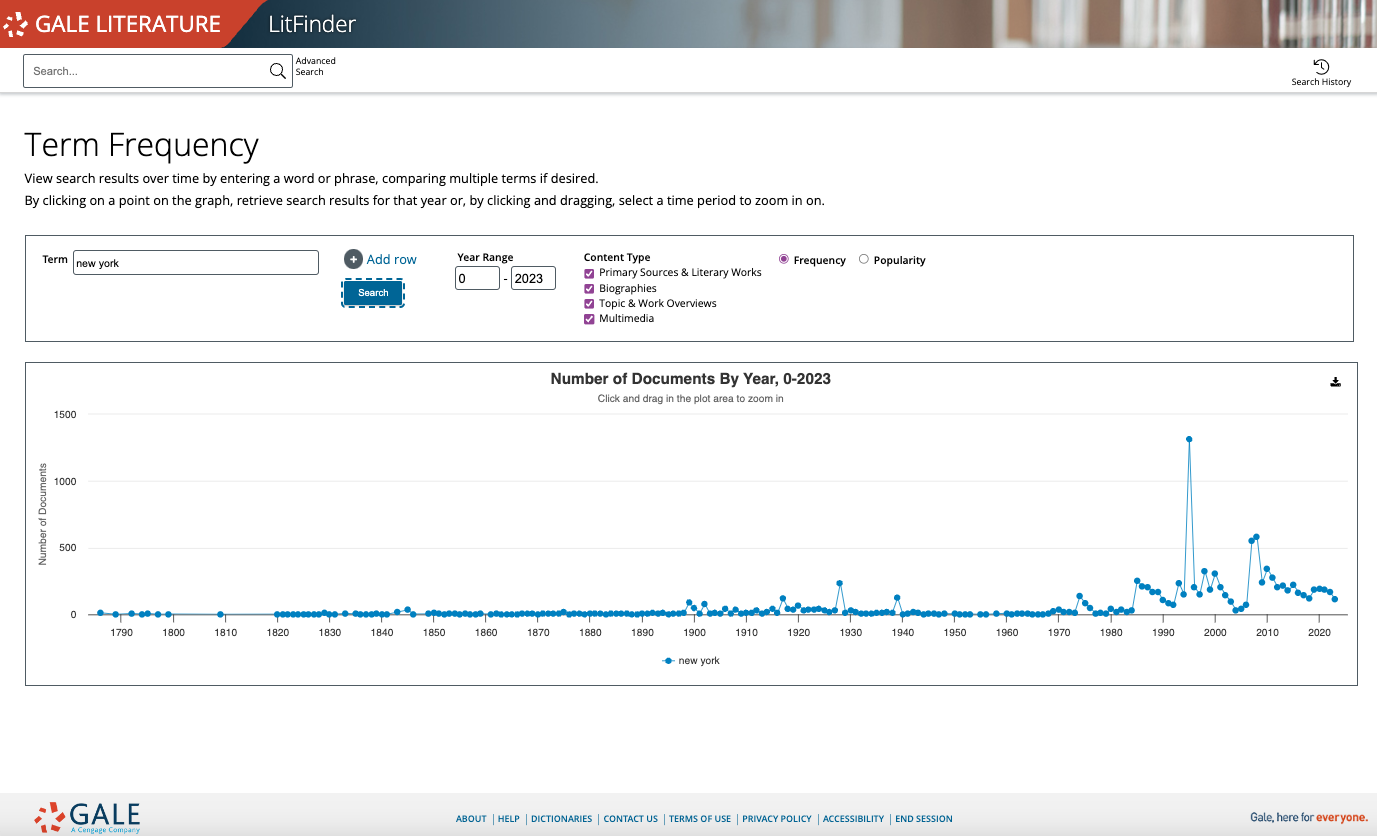Open the ABOUT footer link
The width and height of the screenshot is (1377, 836).
tap(471, 819)
